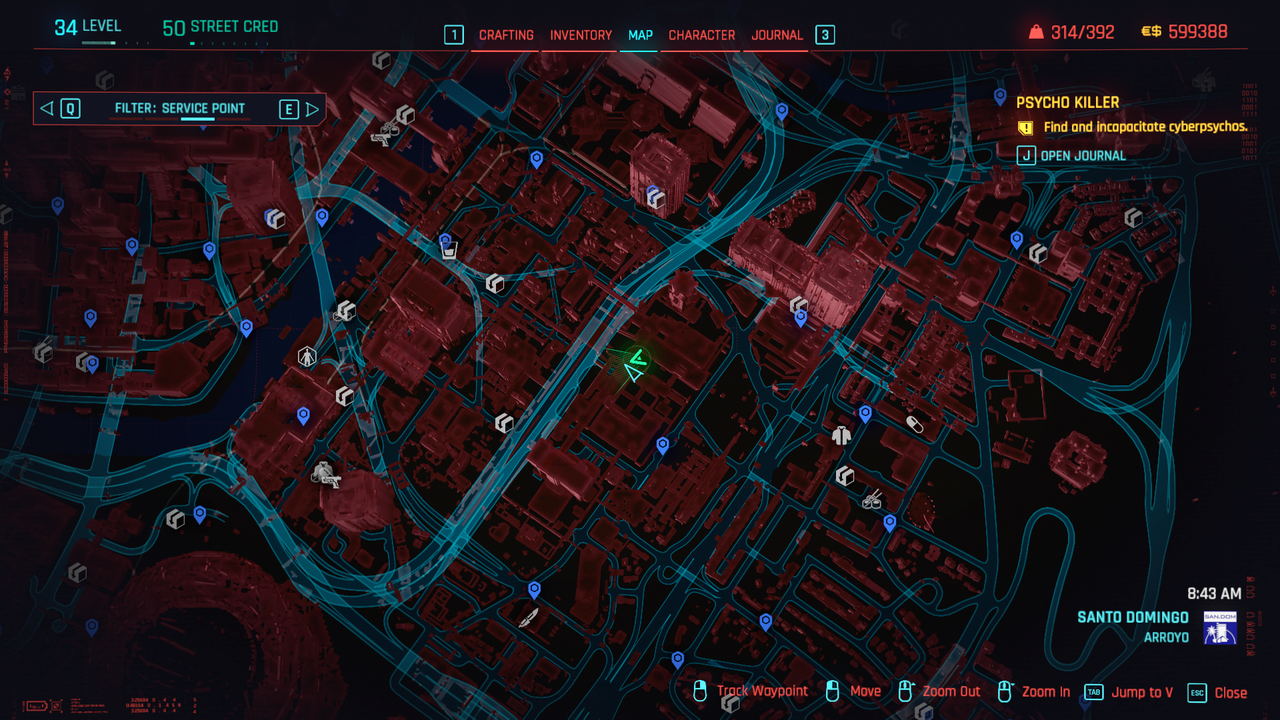
Task: Select the medpoint pill icon
Action: coord(914,424)
